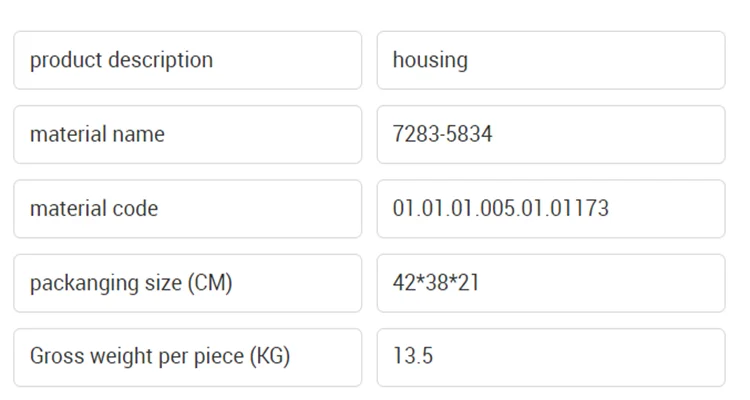Click the word "name" in material name label
The image size is (750, 400).
click(x=139, y=134)
